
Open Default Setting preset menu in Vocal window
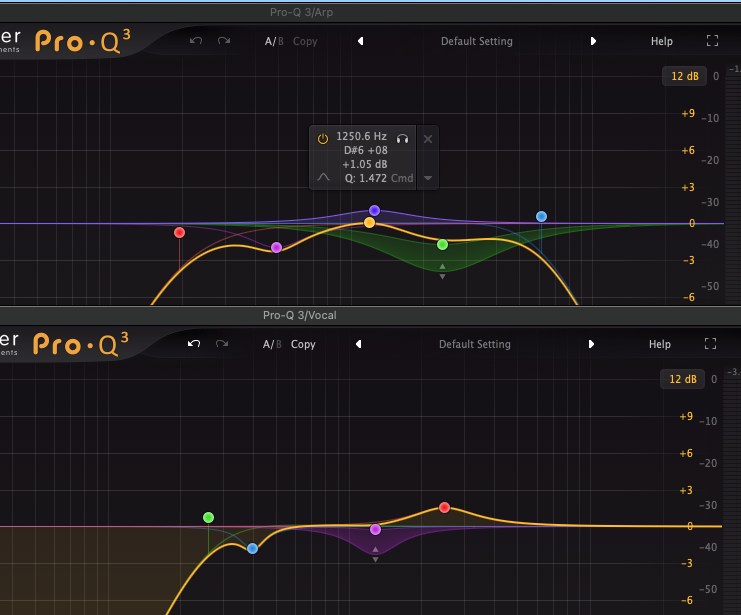475,344
